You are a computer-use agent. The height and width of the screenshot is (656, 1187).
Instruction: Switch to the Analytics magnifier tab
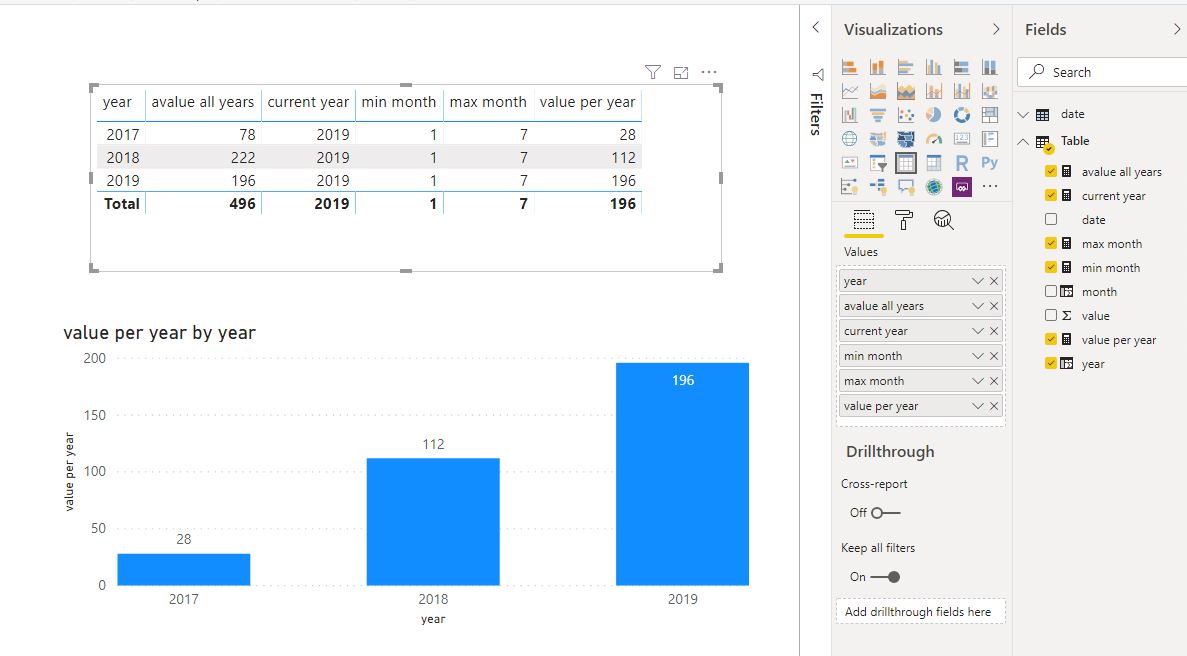coord(943,220)
